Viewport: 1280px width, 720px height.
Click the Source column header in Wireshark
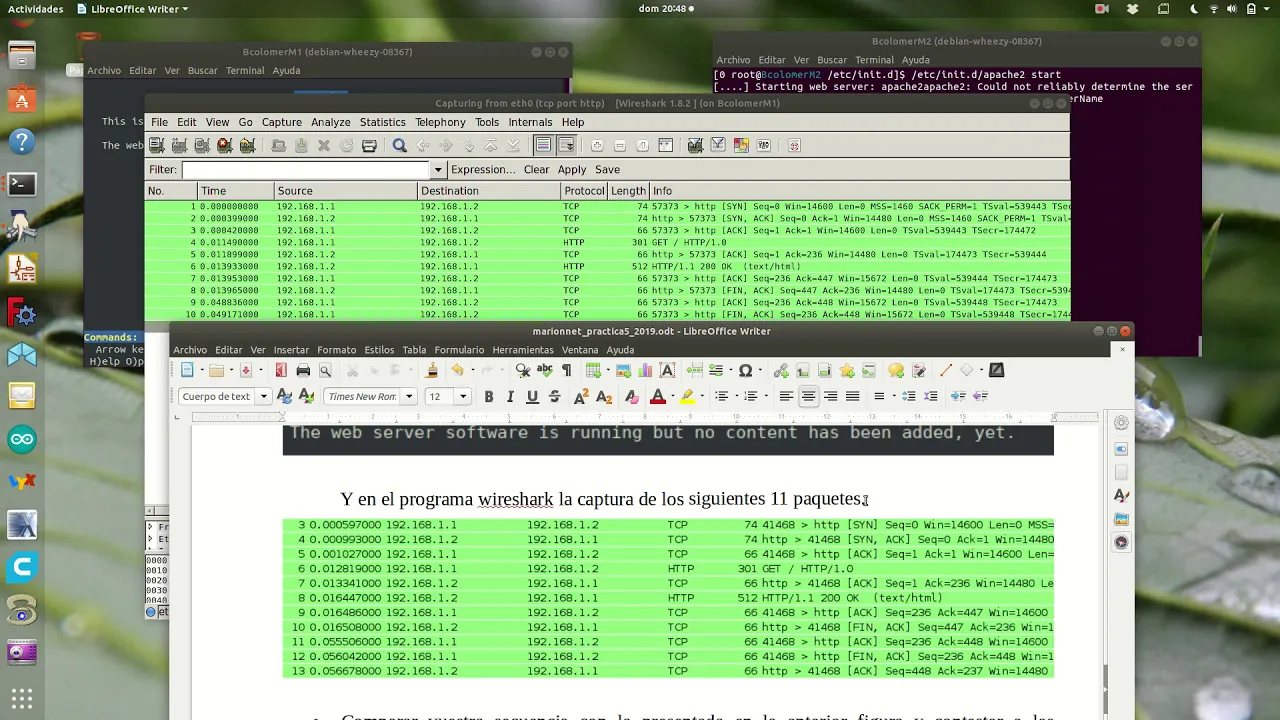[345, 190]
